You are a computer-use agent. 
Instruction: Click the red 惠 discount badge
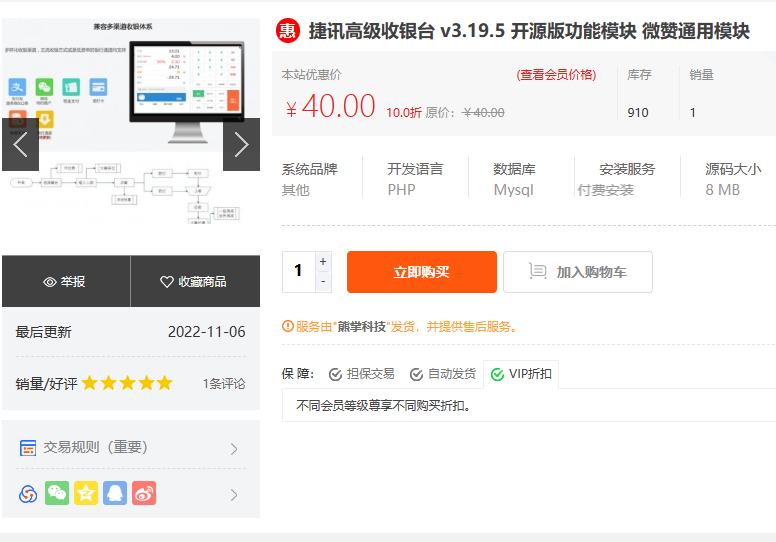point(288,31)
